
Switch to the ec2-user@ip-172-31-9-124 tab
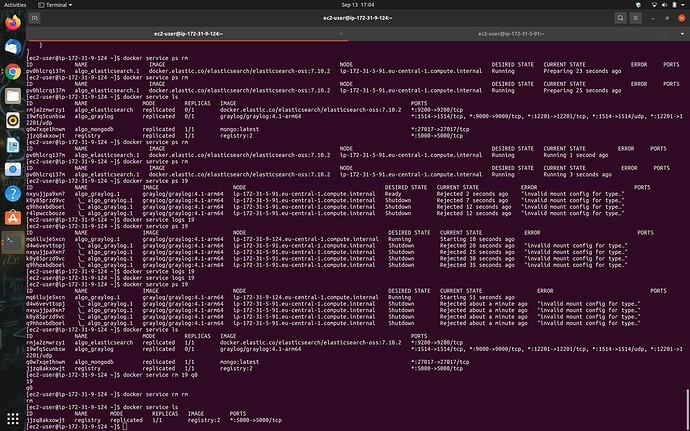pyautogui.click(x=188, y=34)
